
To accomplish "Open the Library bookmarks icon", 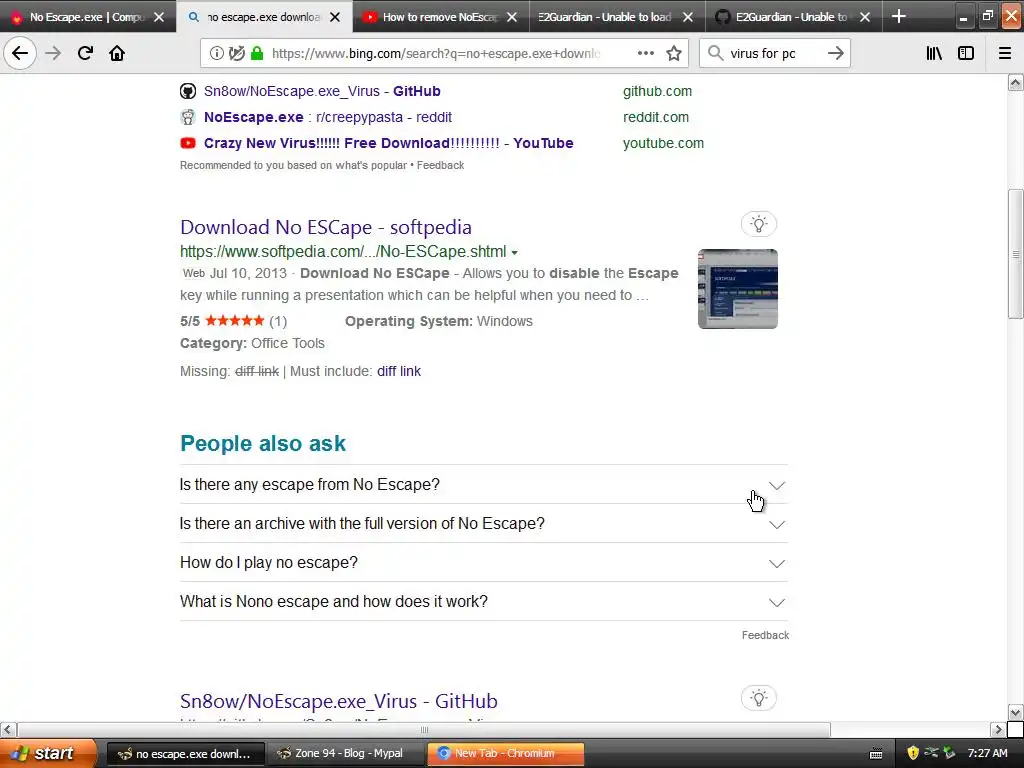I will 934,53.
